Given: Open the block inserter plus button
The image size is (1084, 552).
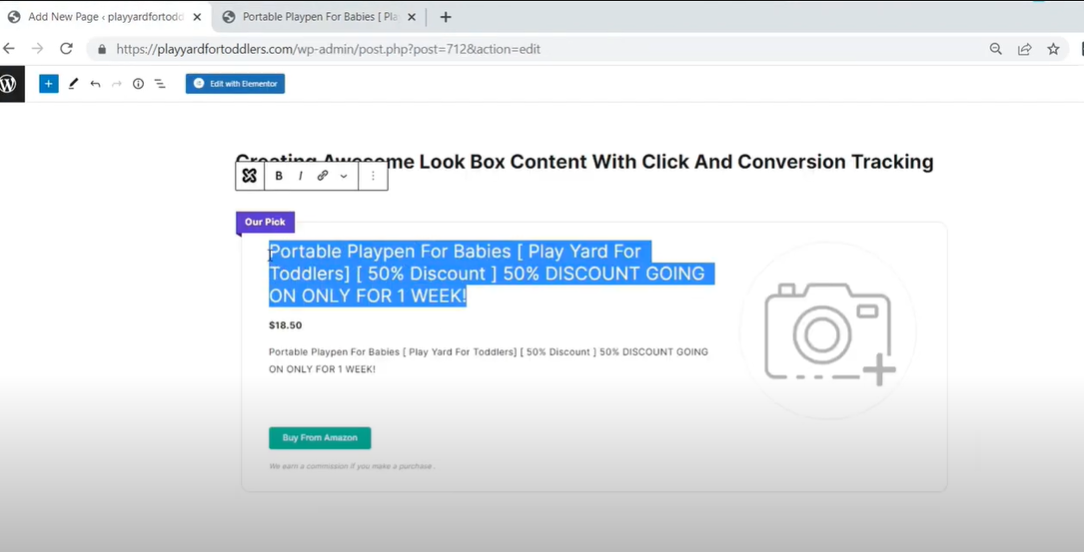Looking at the screenshot, I should point(48,84).
